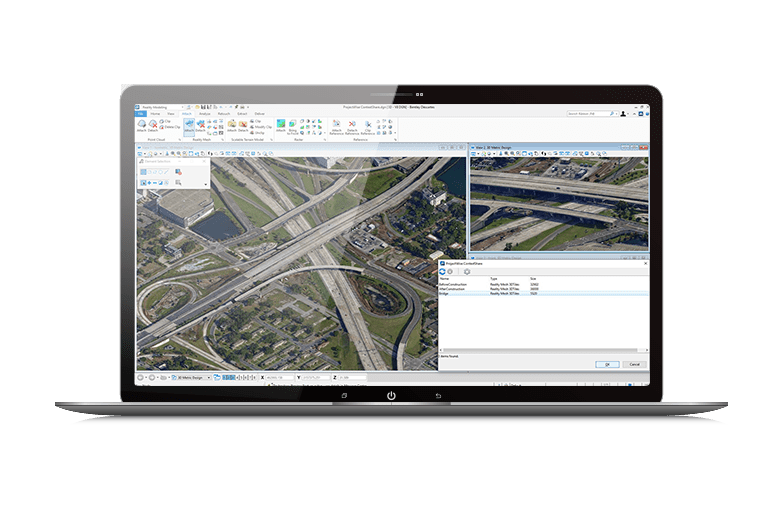Click refresh icon in ProjectWise ContextShare dialog
This screenshot has width=782, height=508.
pos(443,271)
